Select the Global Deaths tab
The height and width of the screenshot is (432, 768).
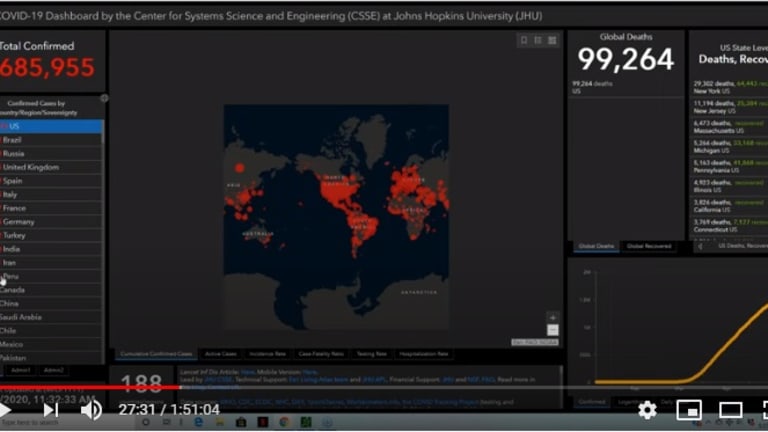click(x=596, y=246)
